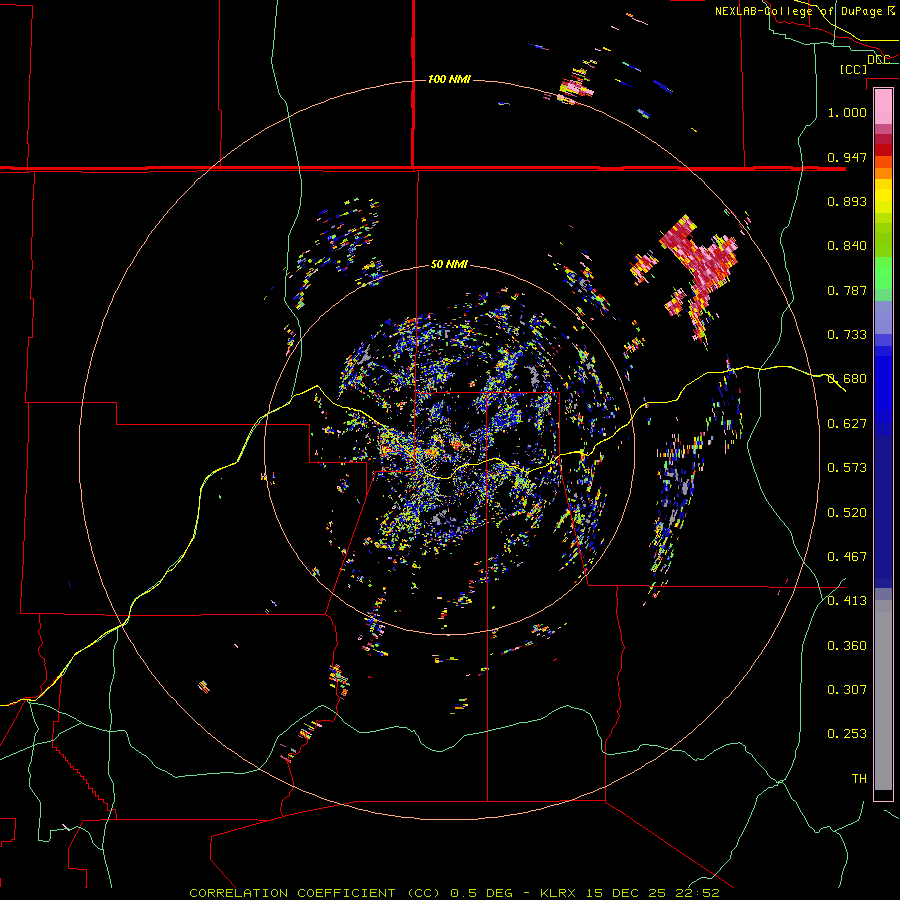Click the 0.840 scale value
This screenshot has height=900, width=900.
[847, 246]
